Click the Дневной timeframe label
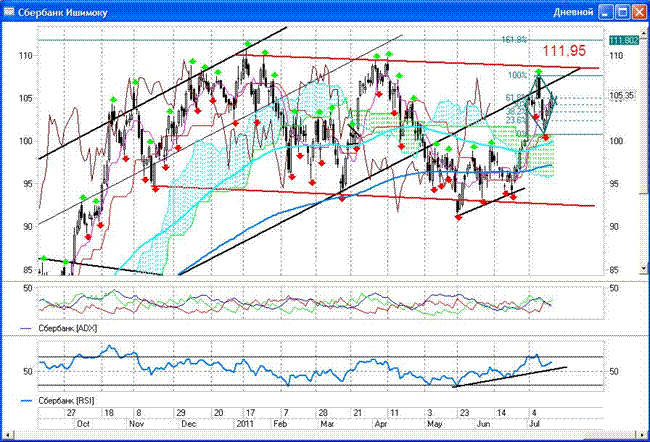Screen dimensions: 650x442 573,12
